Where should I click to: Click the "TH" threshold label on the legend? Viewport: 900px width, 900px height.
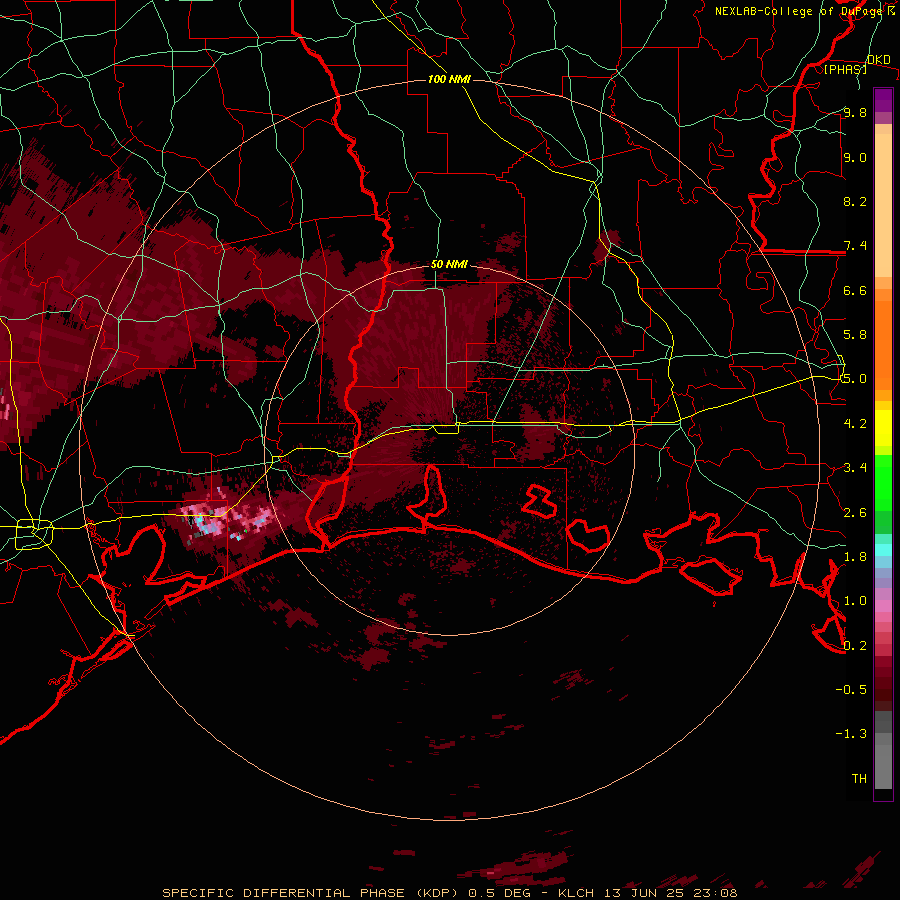pyautogui.click(x=859, y=779)
